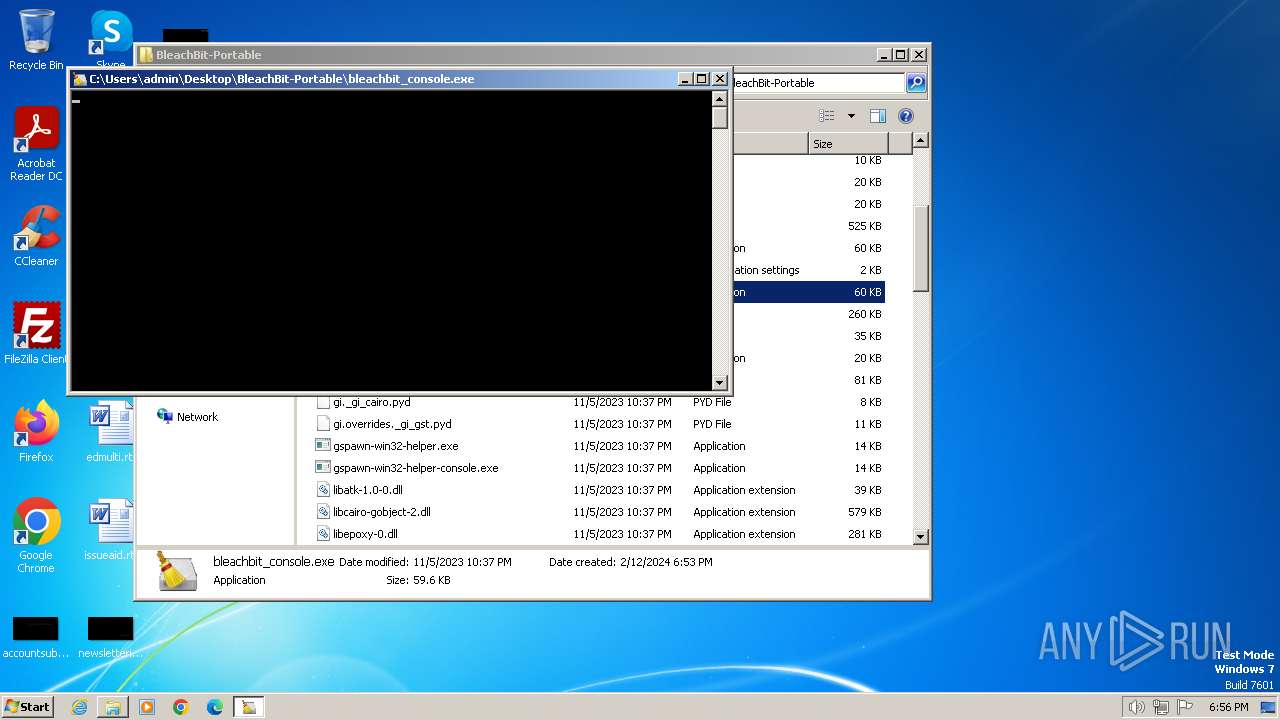Screen dimensions: 1280x720
Task: Minimize the BleachBit-Portable Explorer window
Action: [x=883, y=55]
